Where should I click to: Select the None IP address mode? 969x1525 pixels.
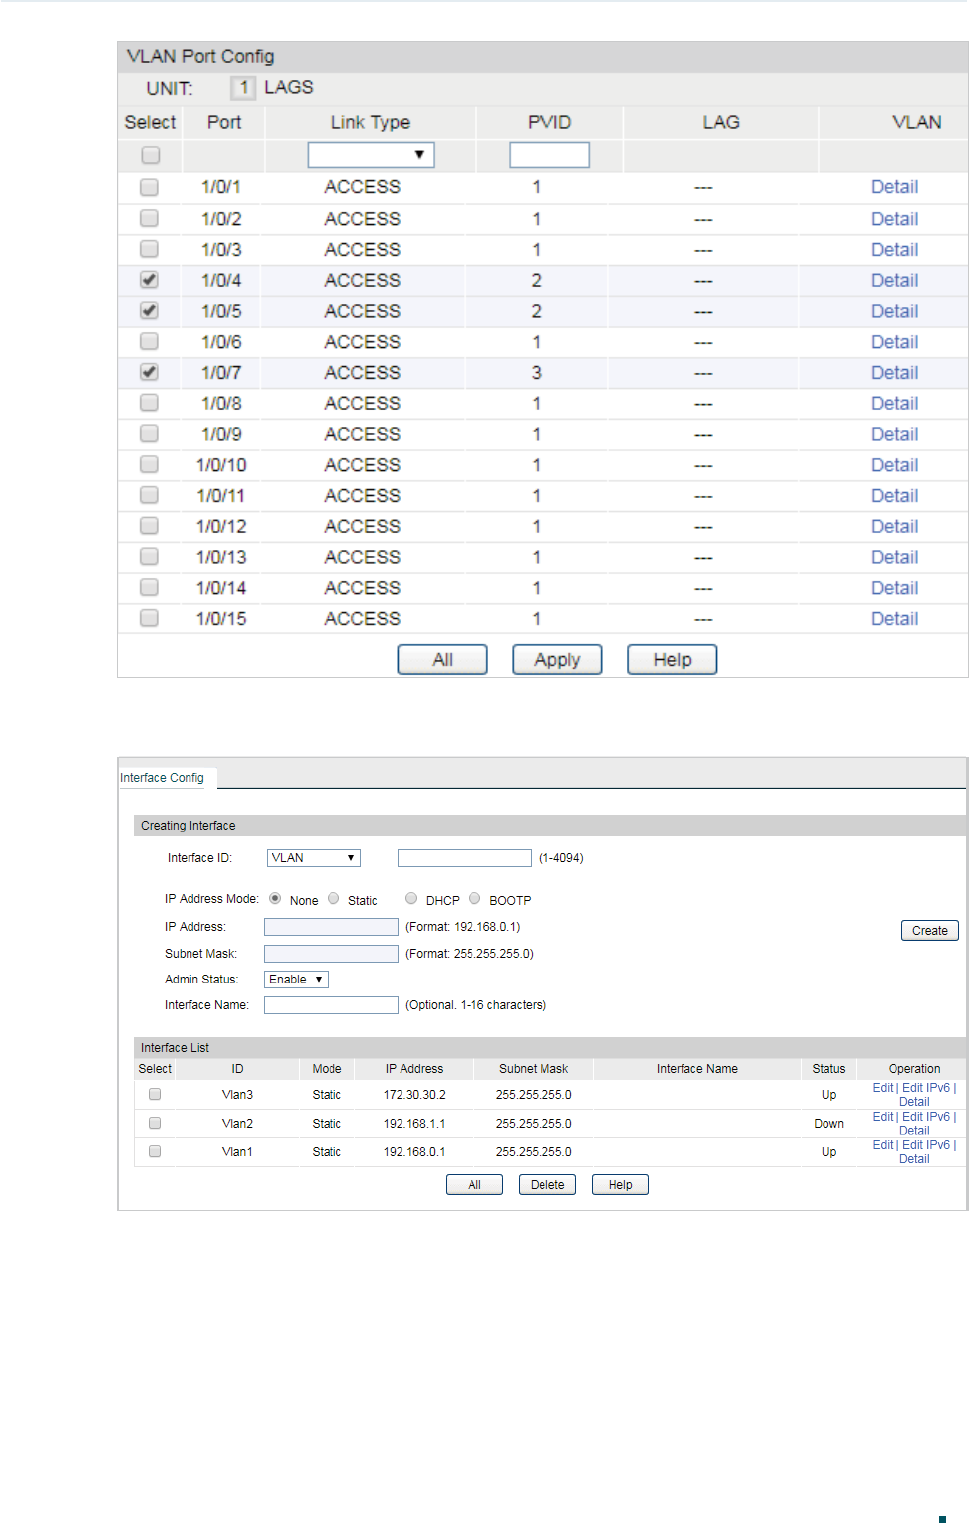point(275,899)
